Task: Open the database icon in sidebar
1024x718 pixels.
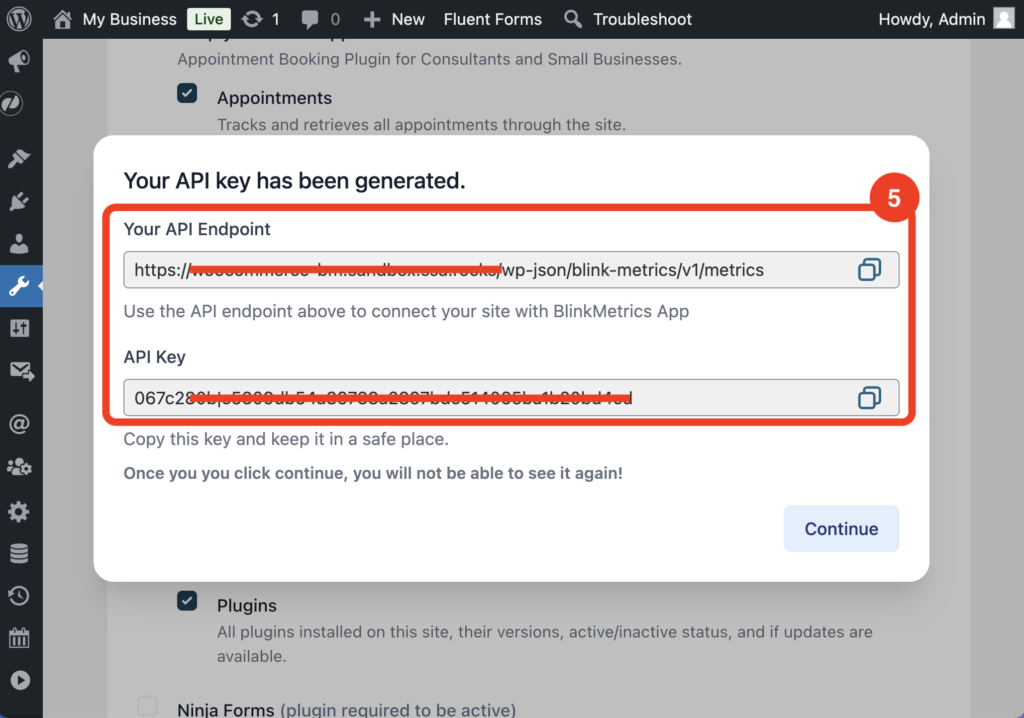Action: (19, 554)
